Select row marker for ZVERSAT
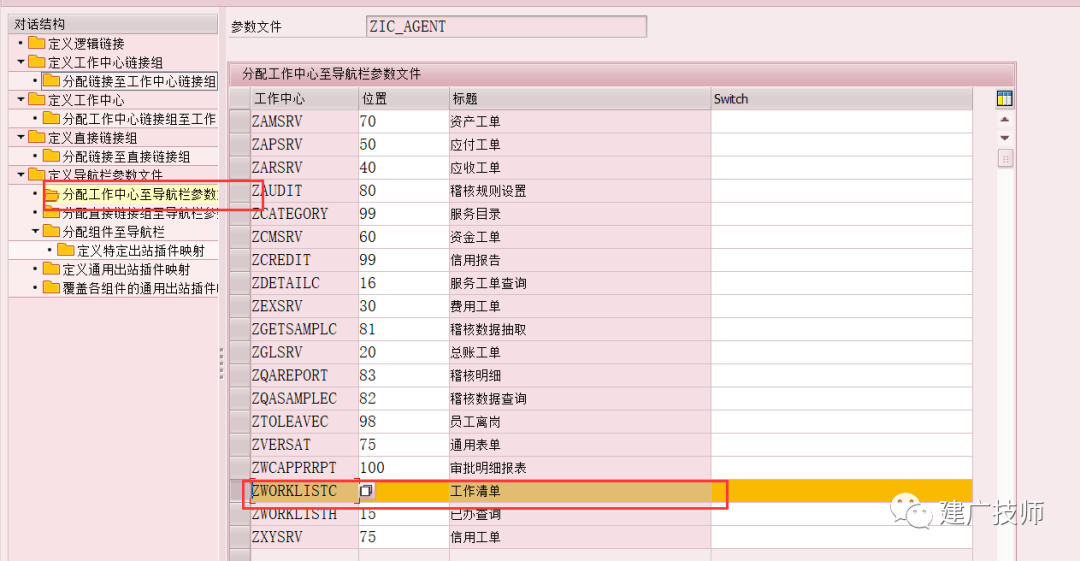The image size is (1080, 561). [x=240, y=445]
